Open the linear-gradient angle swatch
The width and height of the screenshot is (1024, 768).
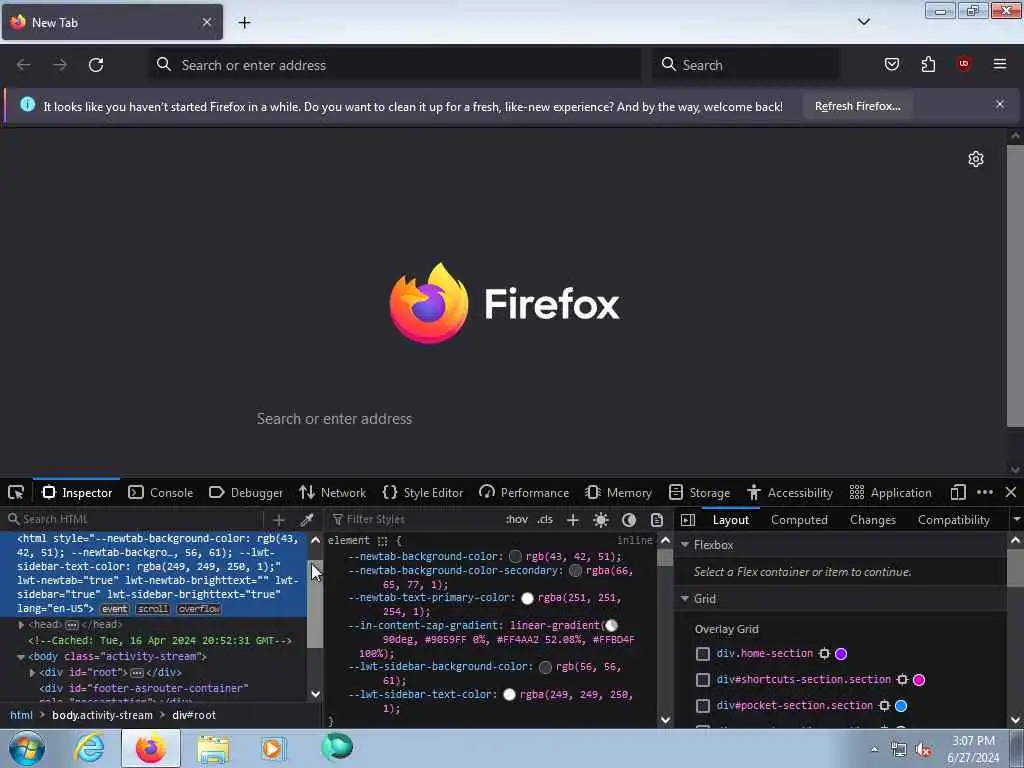(x=611, y=626)
